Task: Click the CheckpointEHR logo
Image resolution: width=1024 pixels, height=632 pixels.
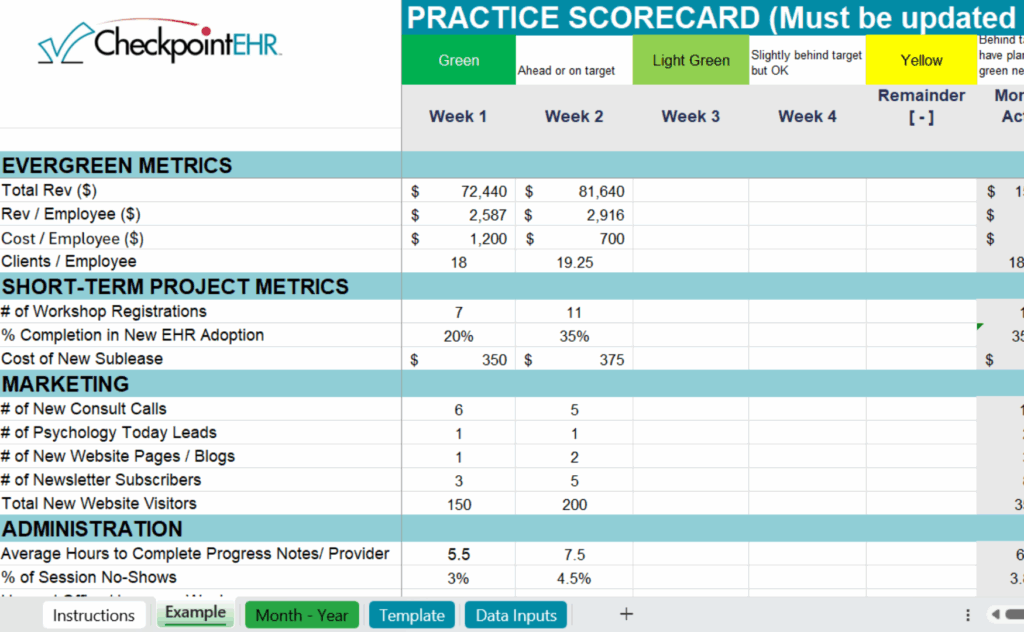Action: (x=160, y=45)
